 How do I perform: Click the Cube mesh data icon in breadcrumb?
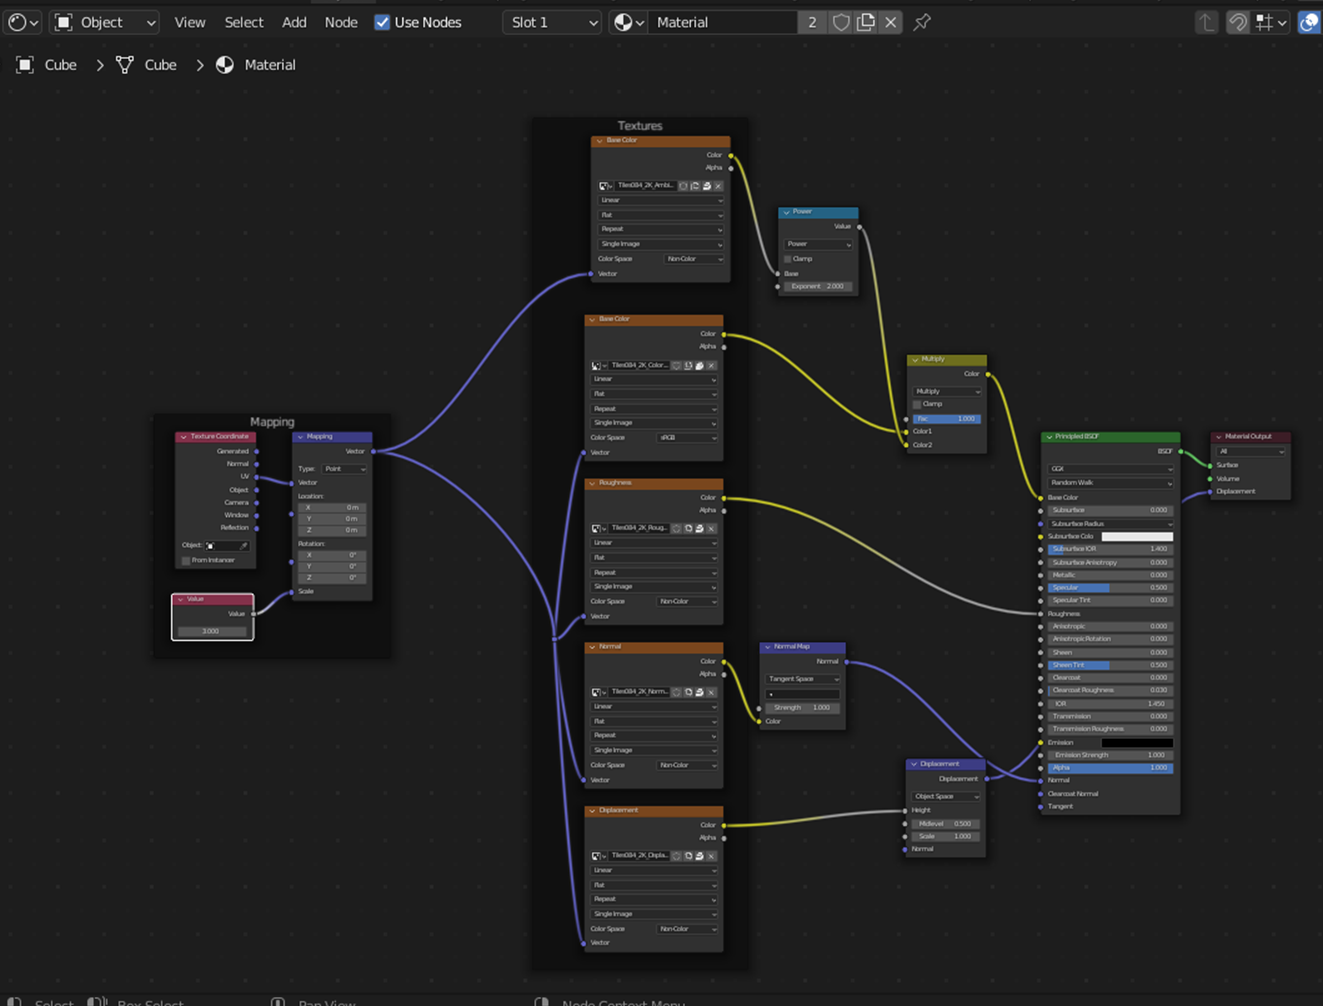pos(125,65)
